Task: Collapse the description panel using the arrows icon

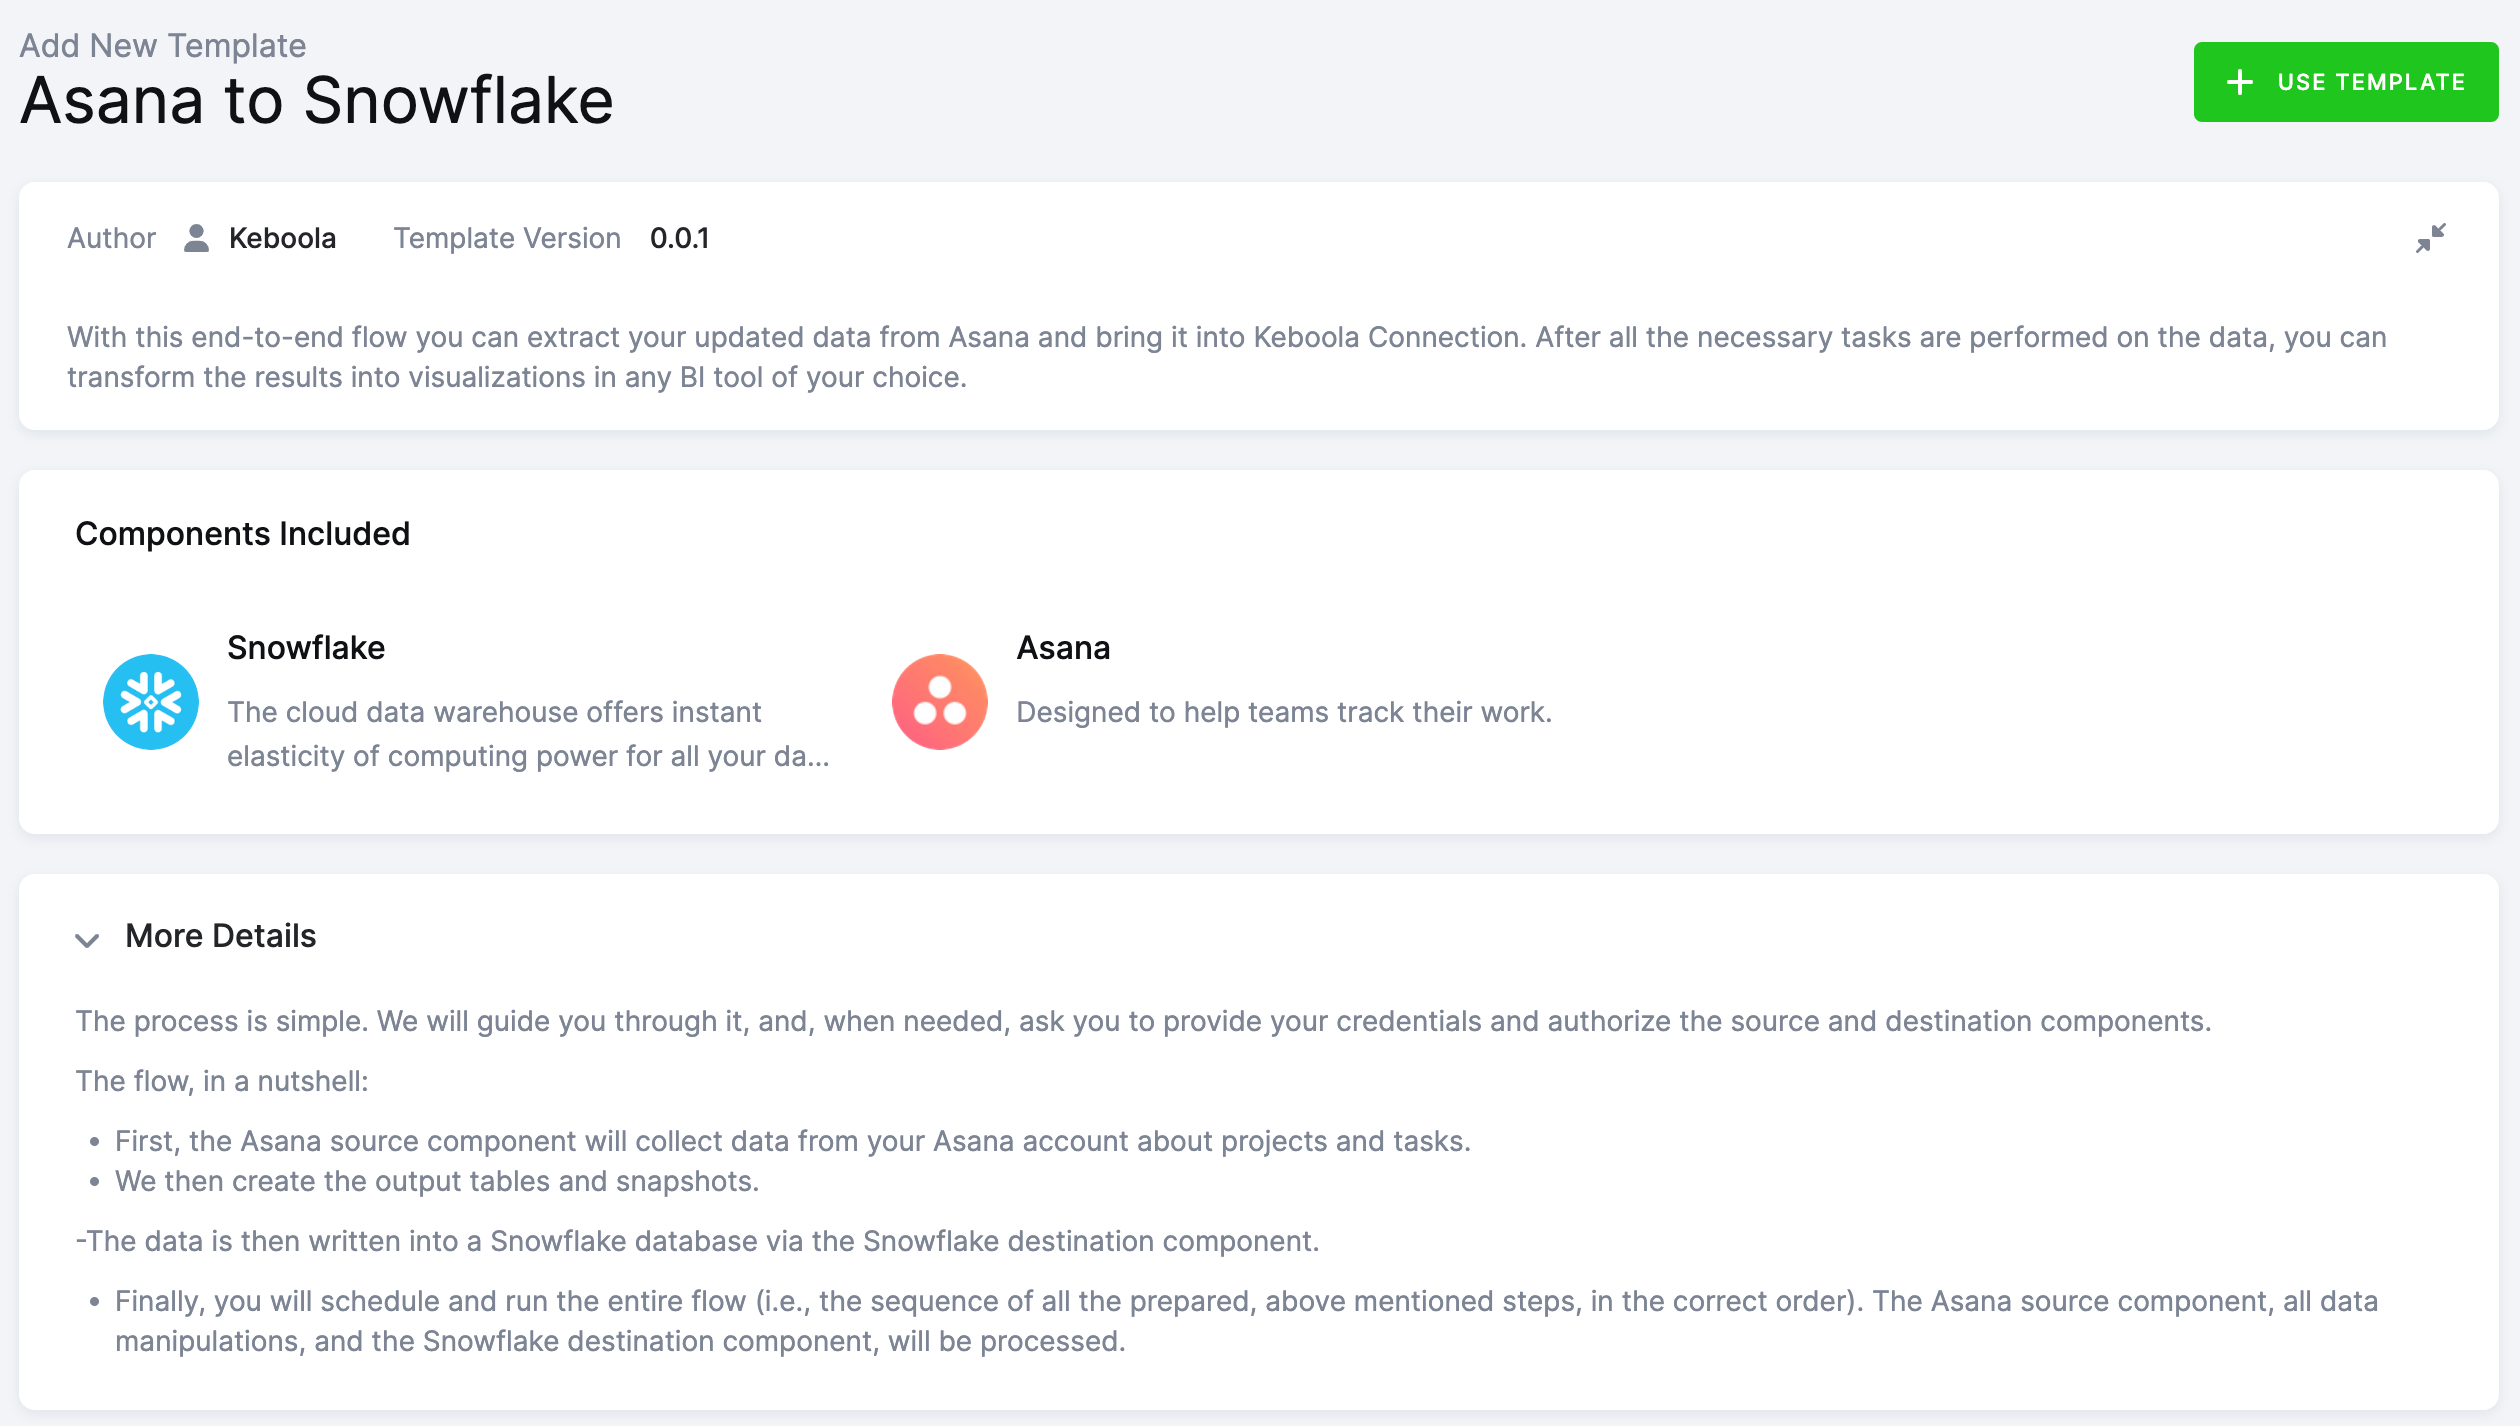Action: (x=2430, y=238)
